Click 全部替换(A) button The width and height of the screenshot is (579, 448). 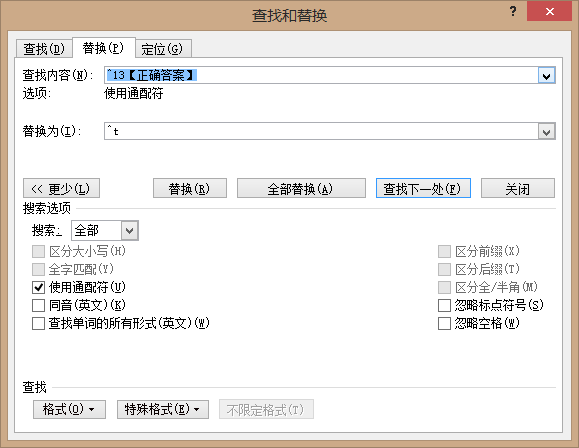pyautogui.click(x=301, y=188)
